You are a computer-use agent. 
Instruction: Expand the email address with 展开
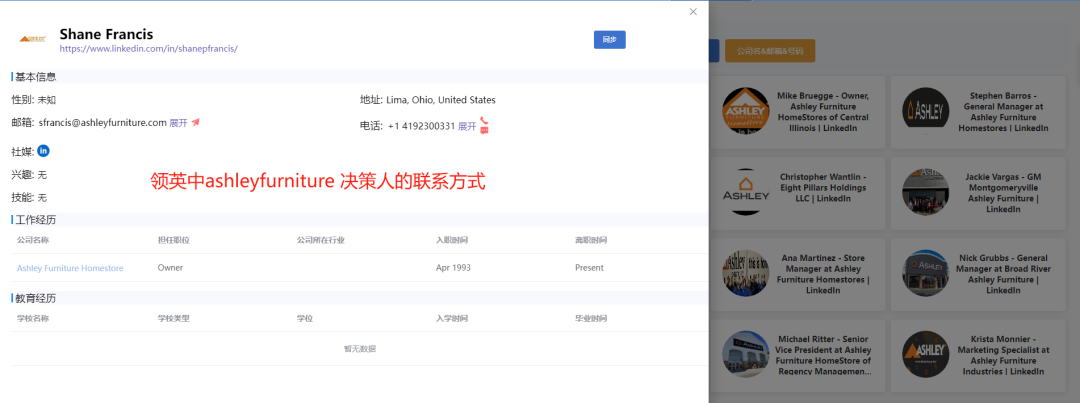click(x=178, y=123)
